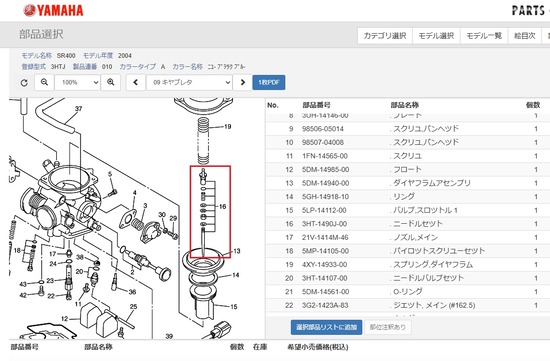This screenshot has height=361, width=550.
Task: Click callout number 39 in diagram
Action: coord(169,336)
